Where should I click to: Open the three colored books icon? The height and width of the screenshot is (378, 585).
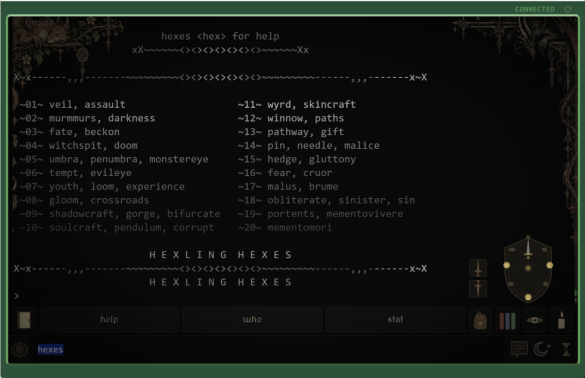[x=507, y=321]
